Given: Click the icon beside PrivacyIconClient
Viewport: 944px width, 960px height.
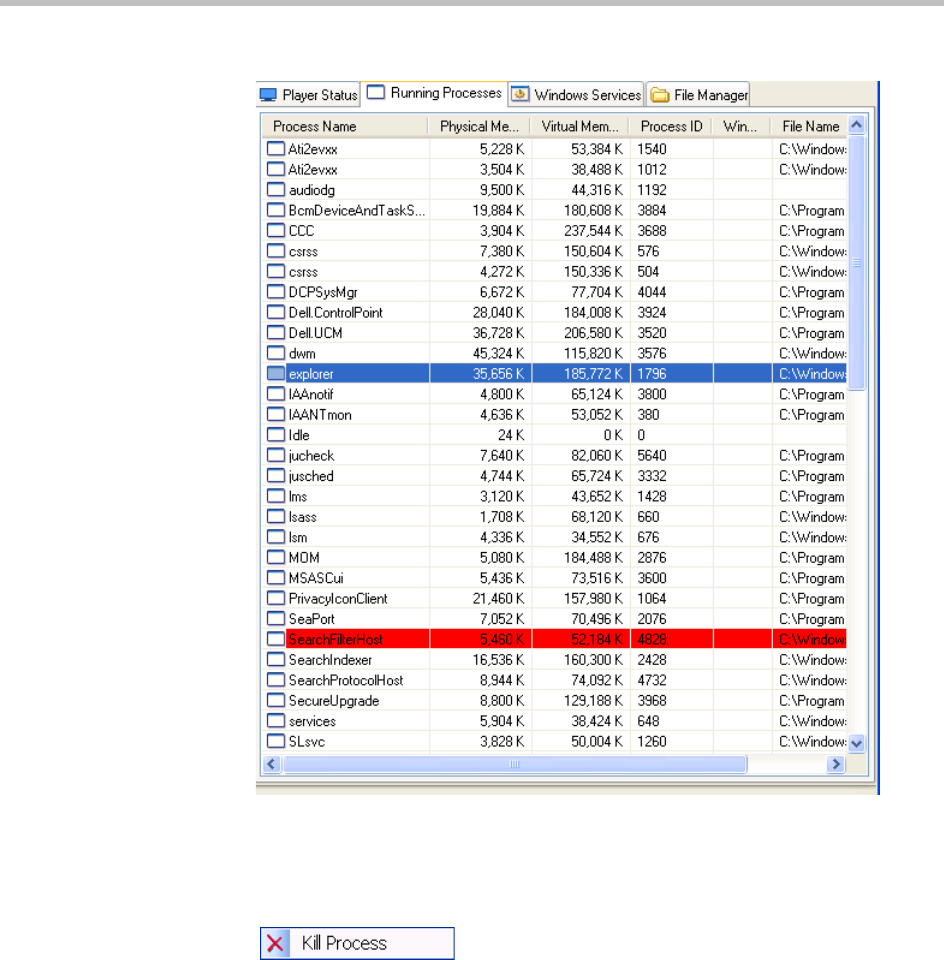Looking at the screenshot, I should point(276,598).
